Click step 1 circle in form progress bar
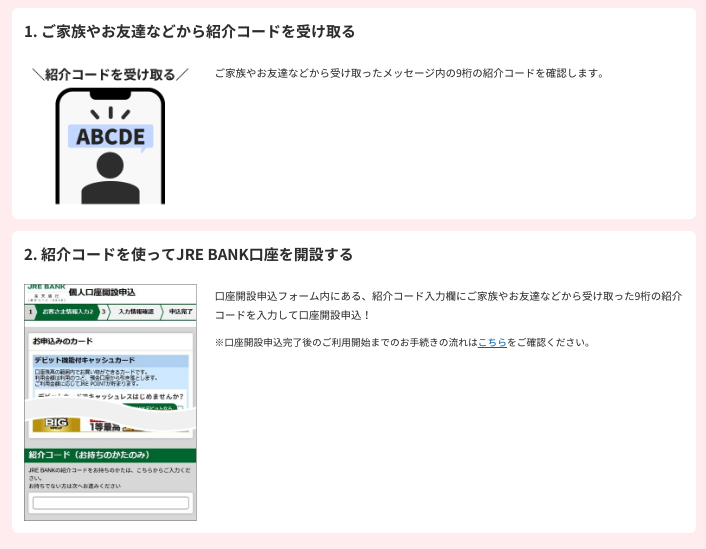706x549 pixels. point(30,312)
